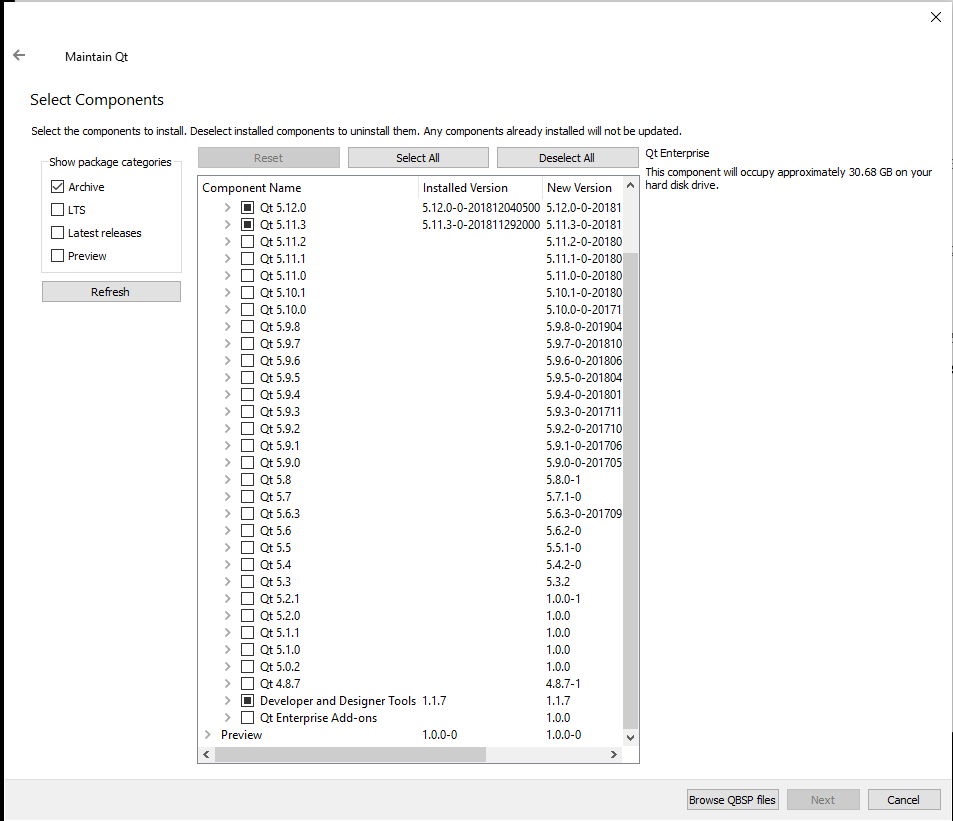Check the Qt 4.8.7 checkbox
This screenshot has height=821, width=953.
(x=247, y=684)
